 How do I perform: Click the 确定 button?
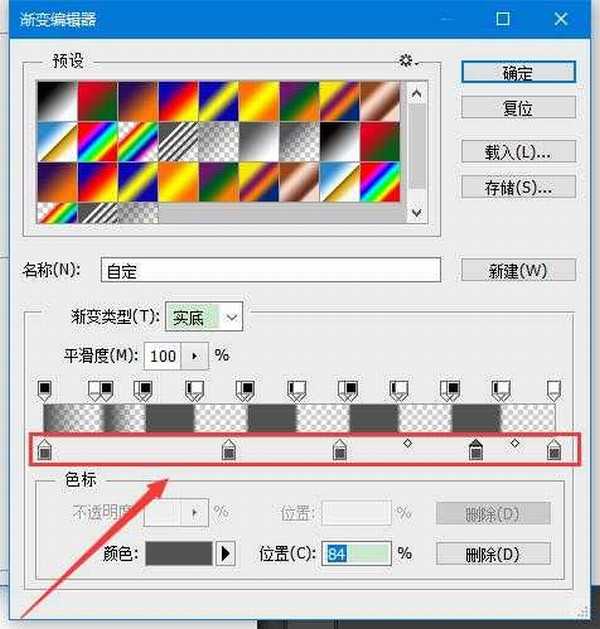tap(518, 73)
